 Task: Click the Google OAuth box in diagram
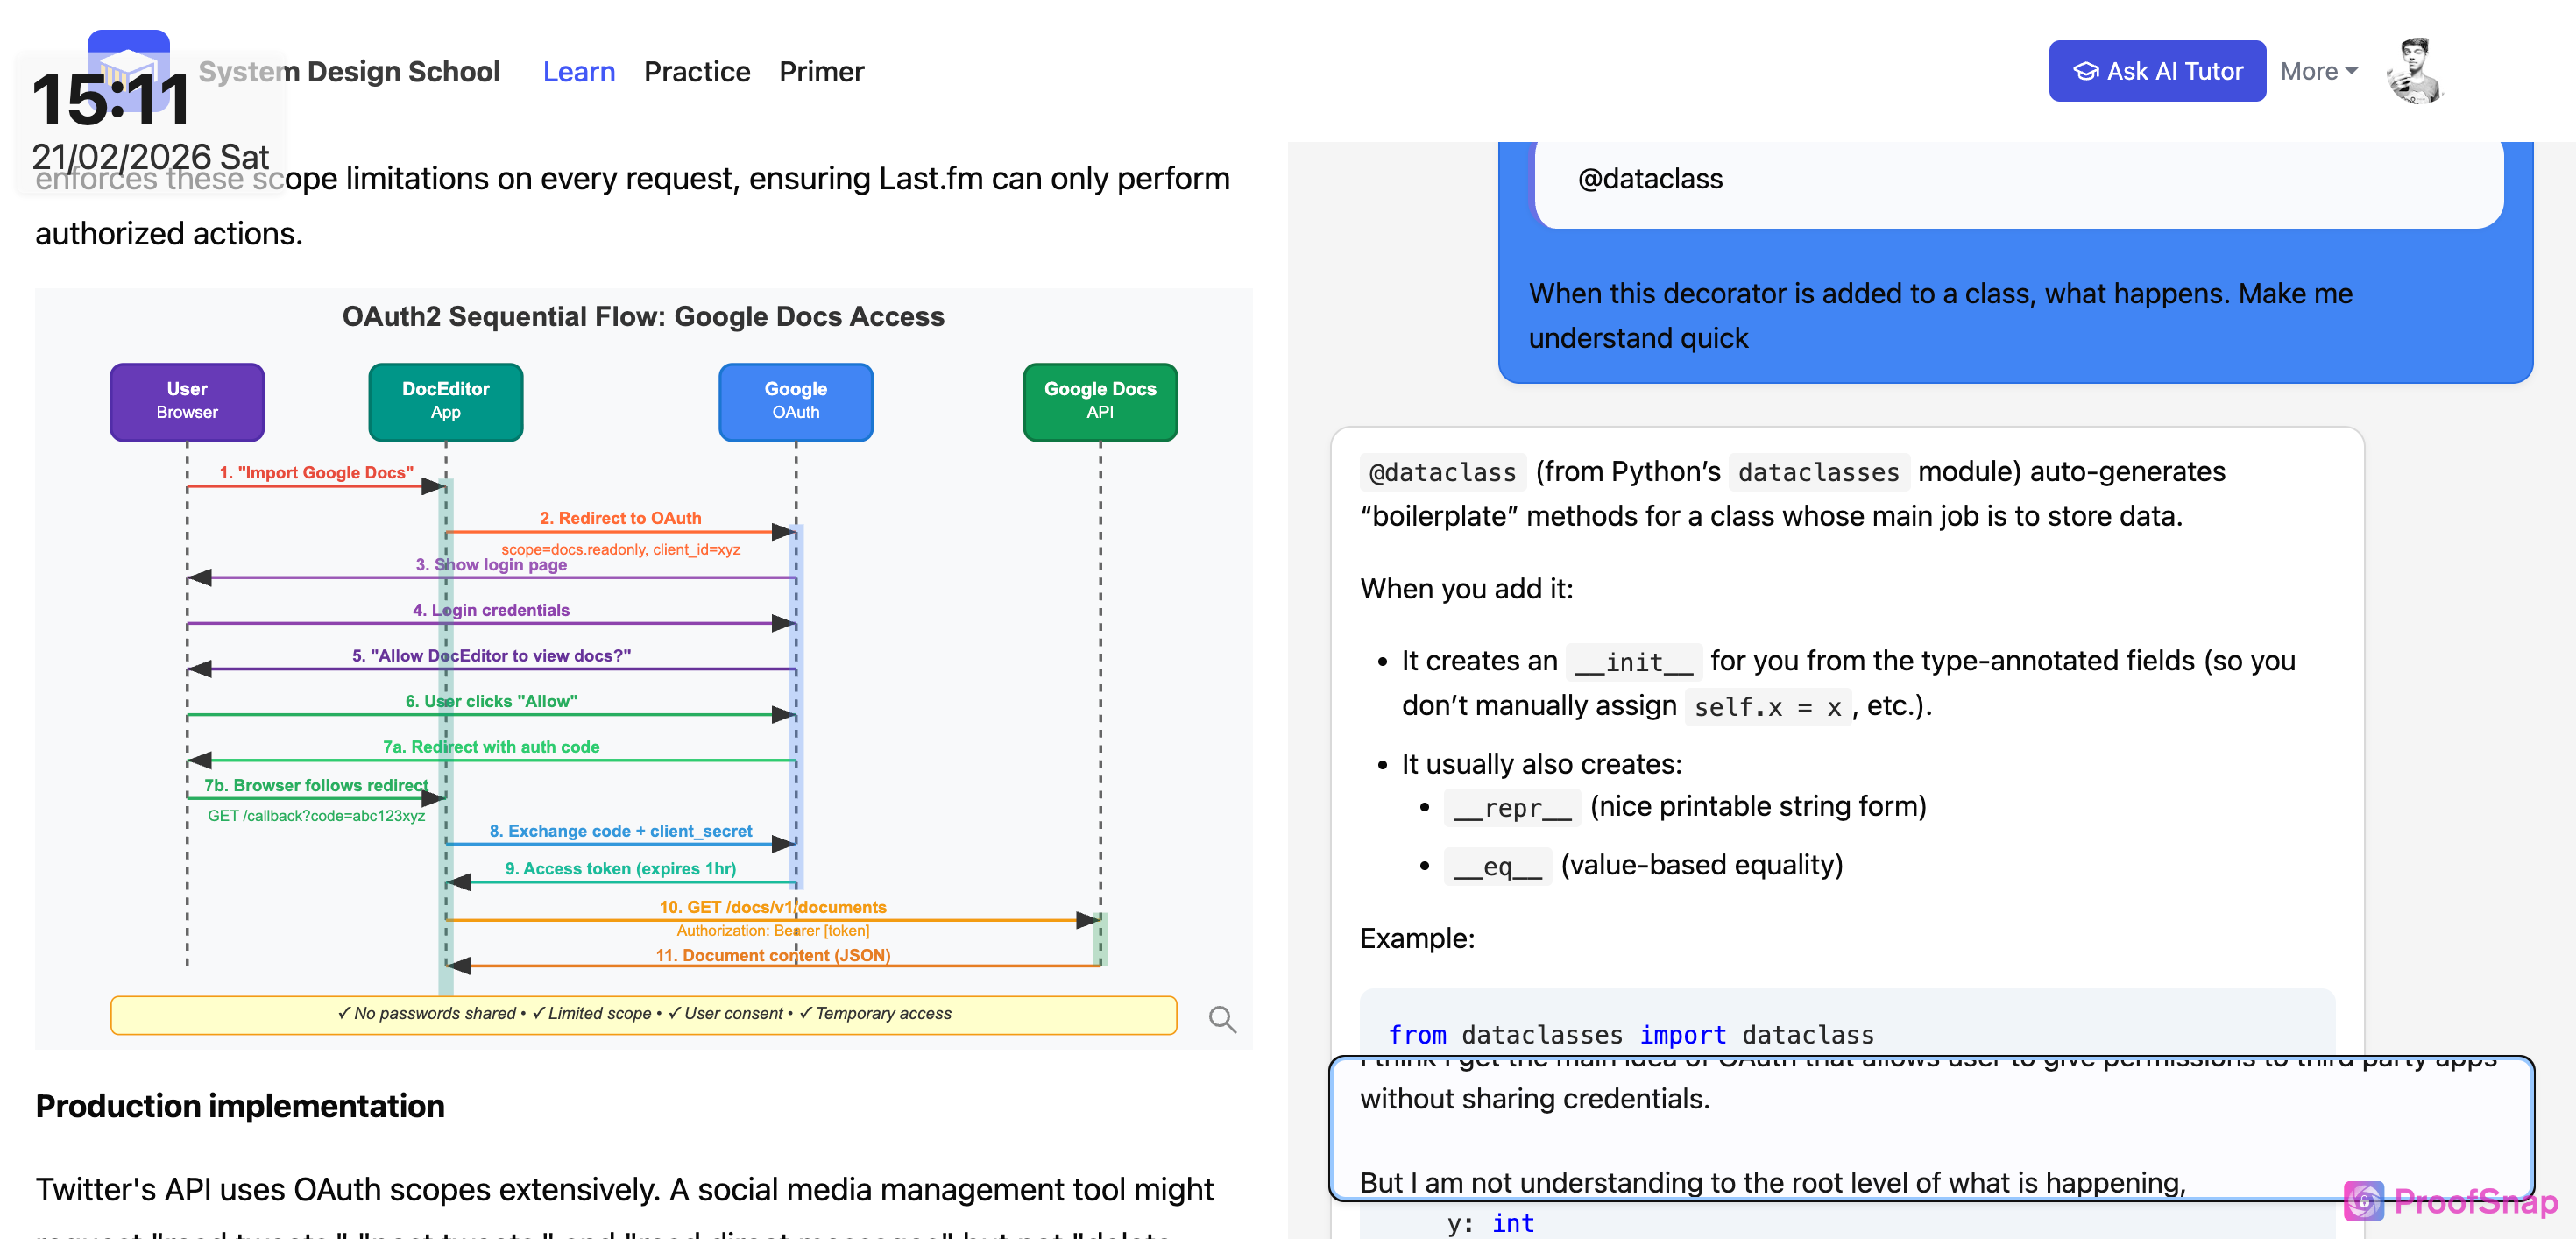(x=796, y=401)
